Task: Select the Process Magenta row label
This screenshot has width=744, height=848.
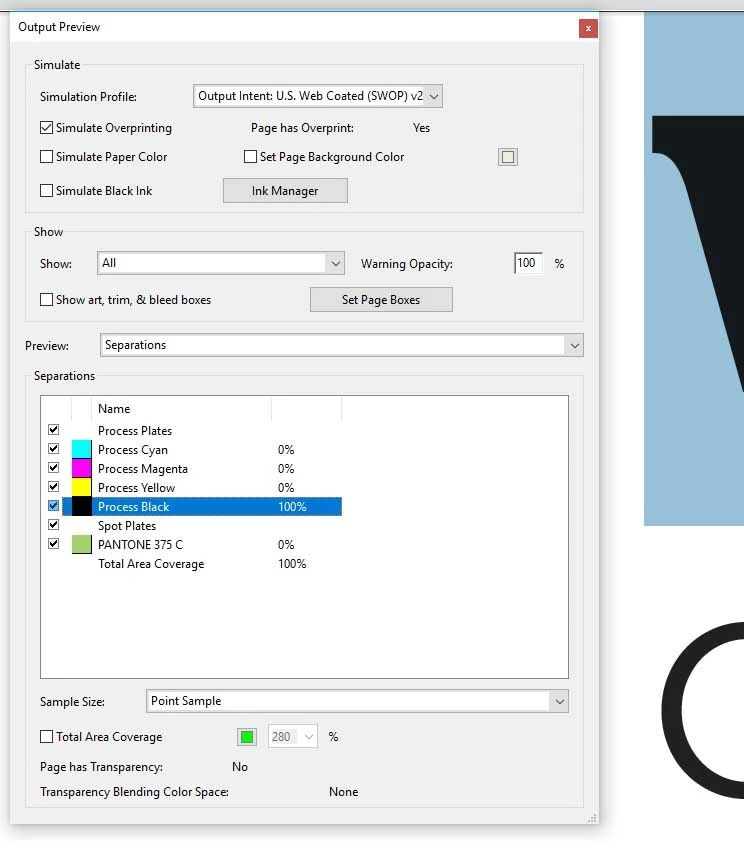Action: coord(143,469)
